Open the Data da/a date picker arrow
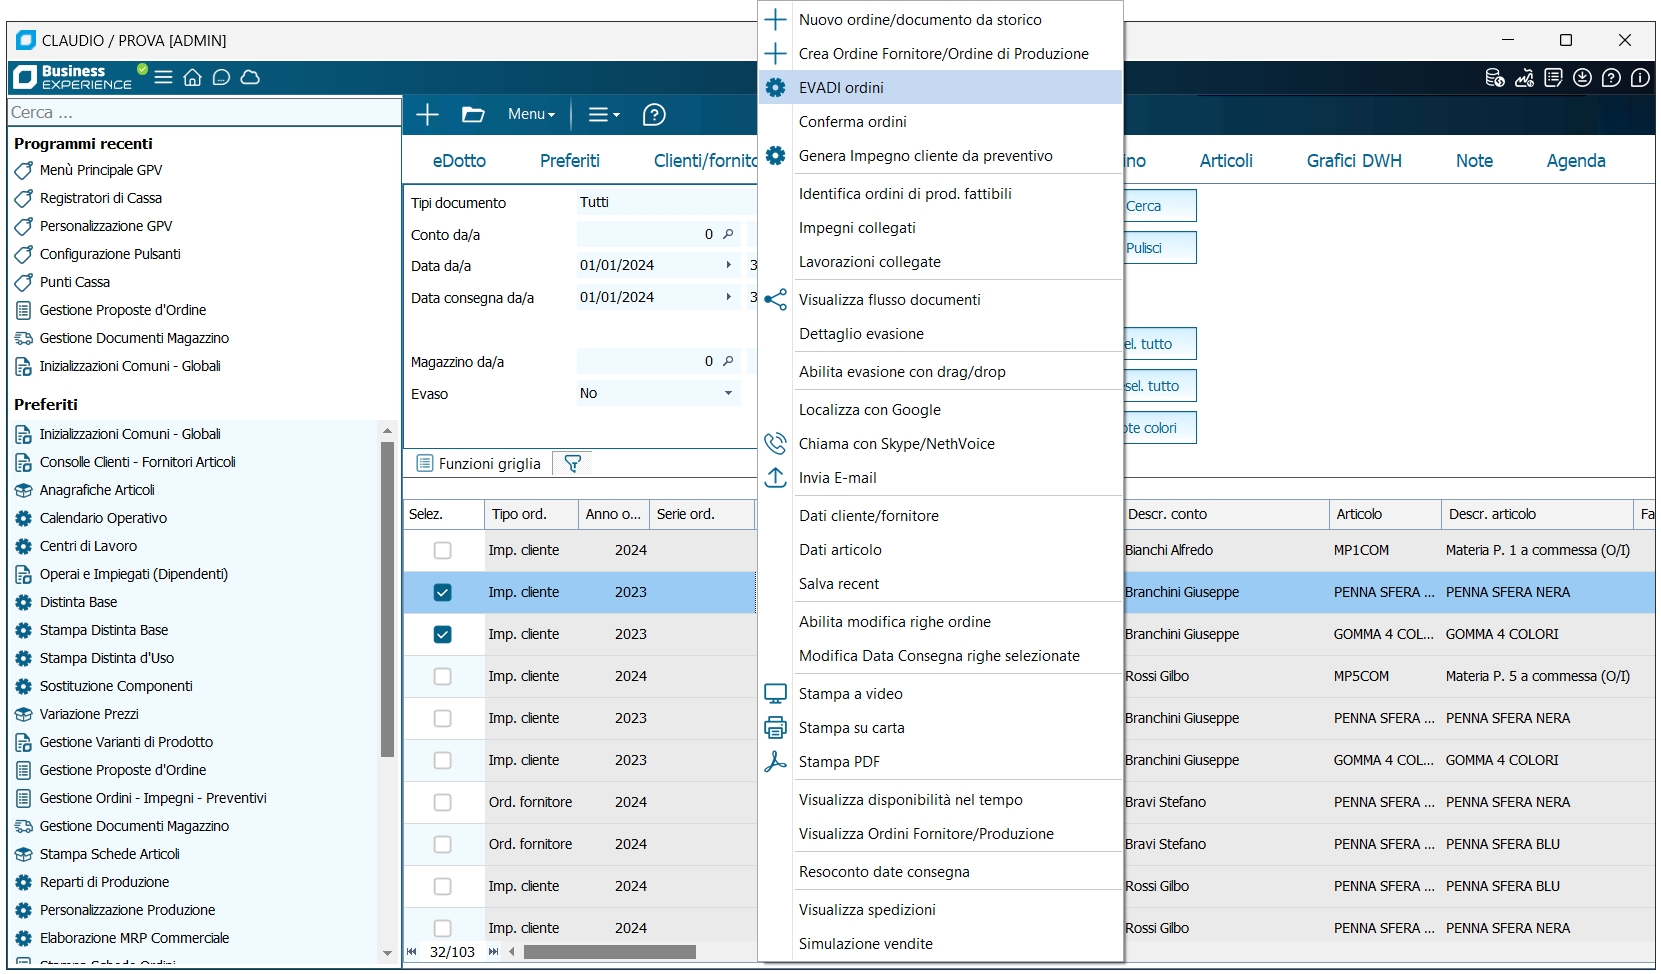1661x974 pixels. point(728,265)
